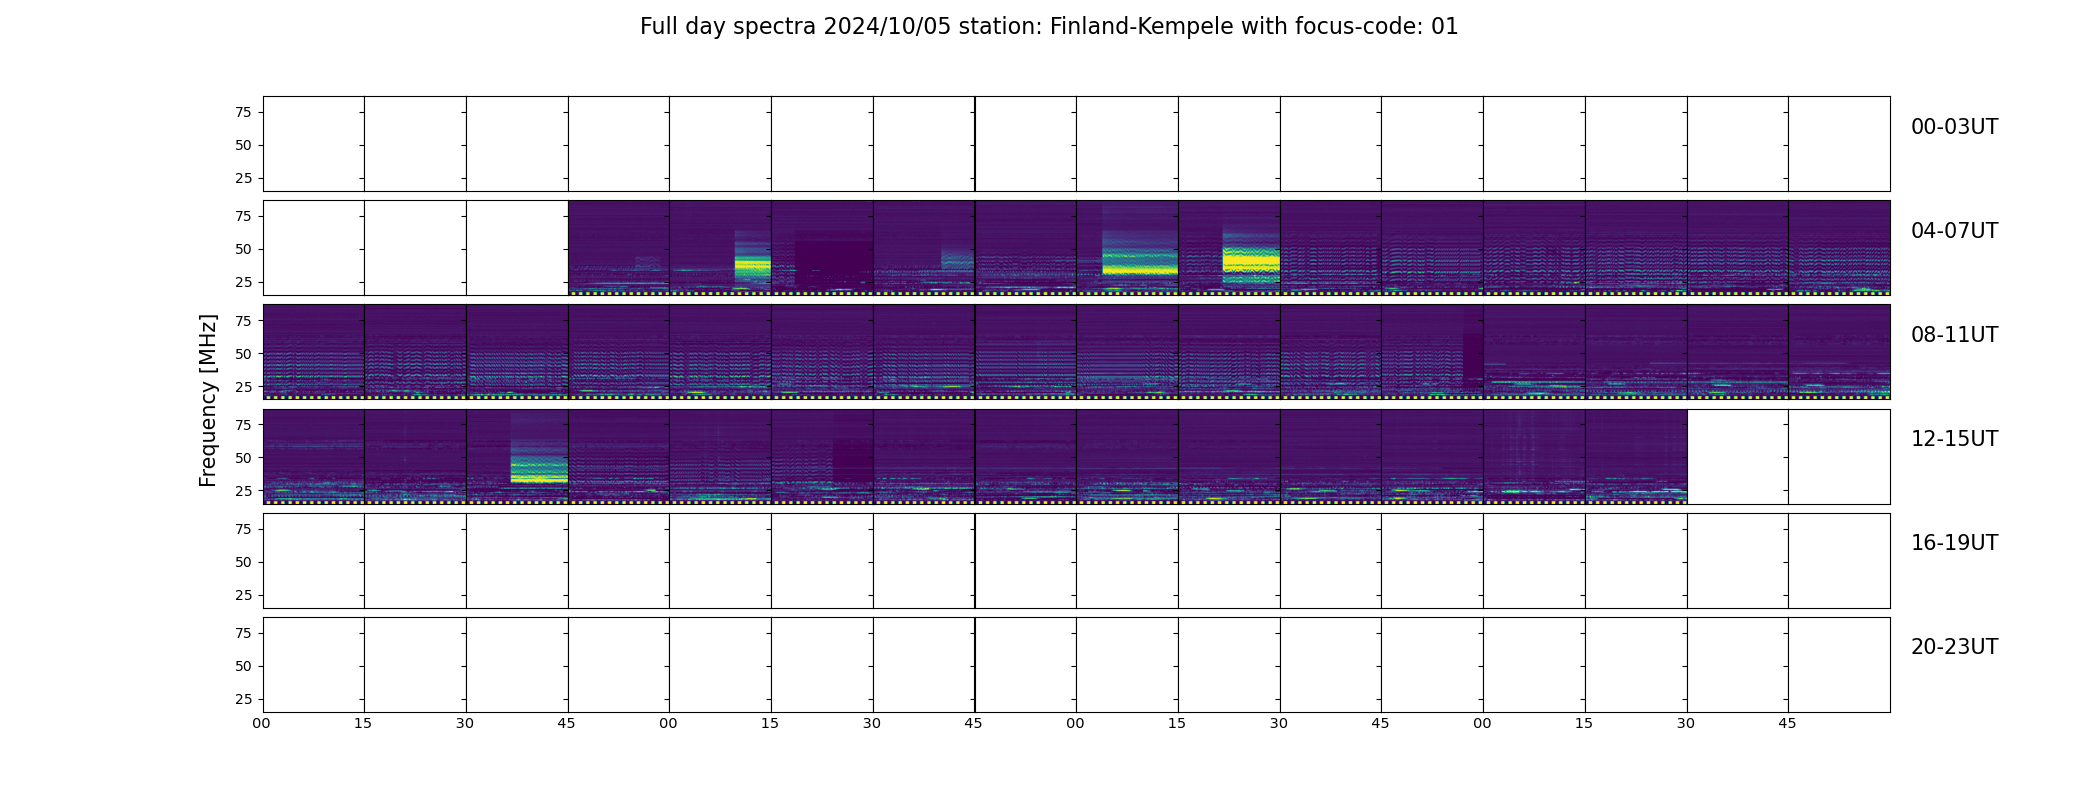Click the '50' tick label of 00-03UT row
2100x800 pixels.
[x=243, y=145]
